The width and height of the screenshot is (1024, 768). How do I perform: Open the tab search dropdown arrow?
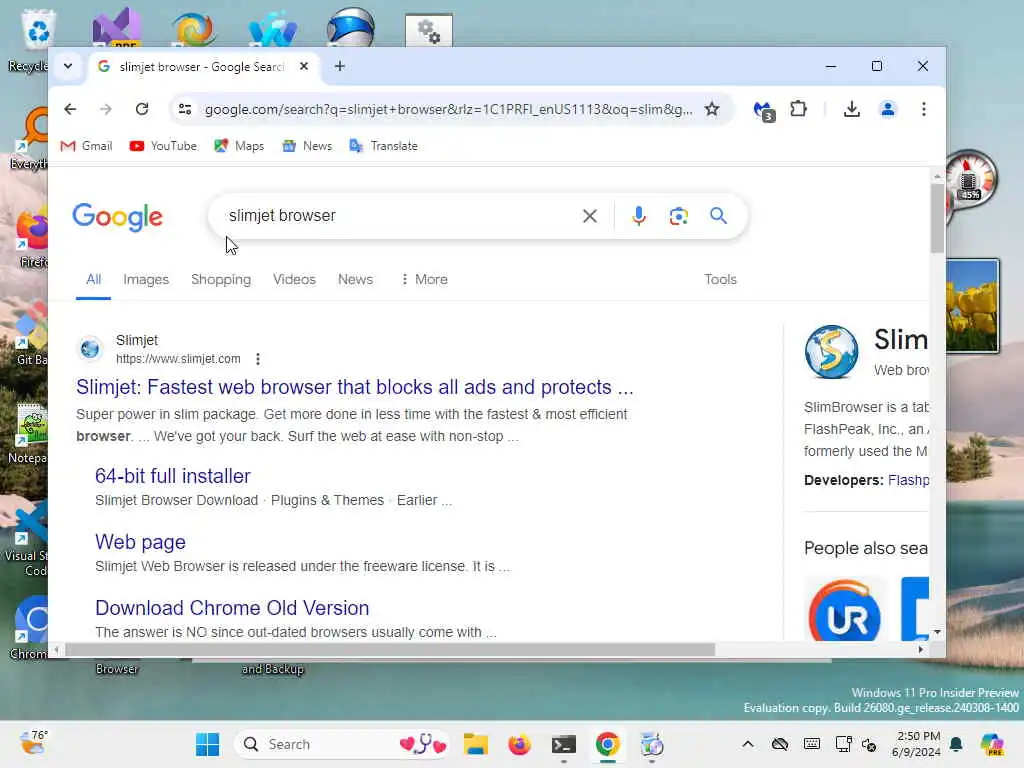(68, 66)
